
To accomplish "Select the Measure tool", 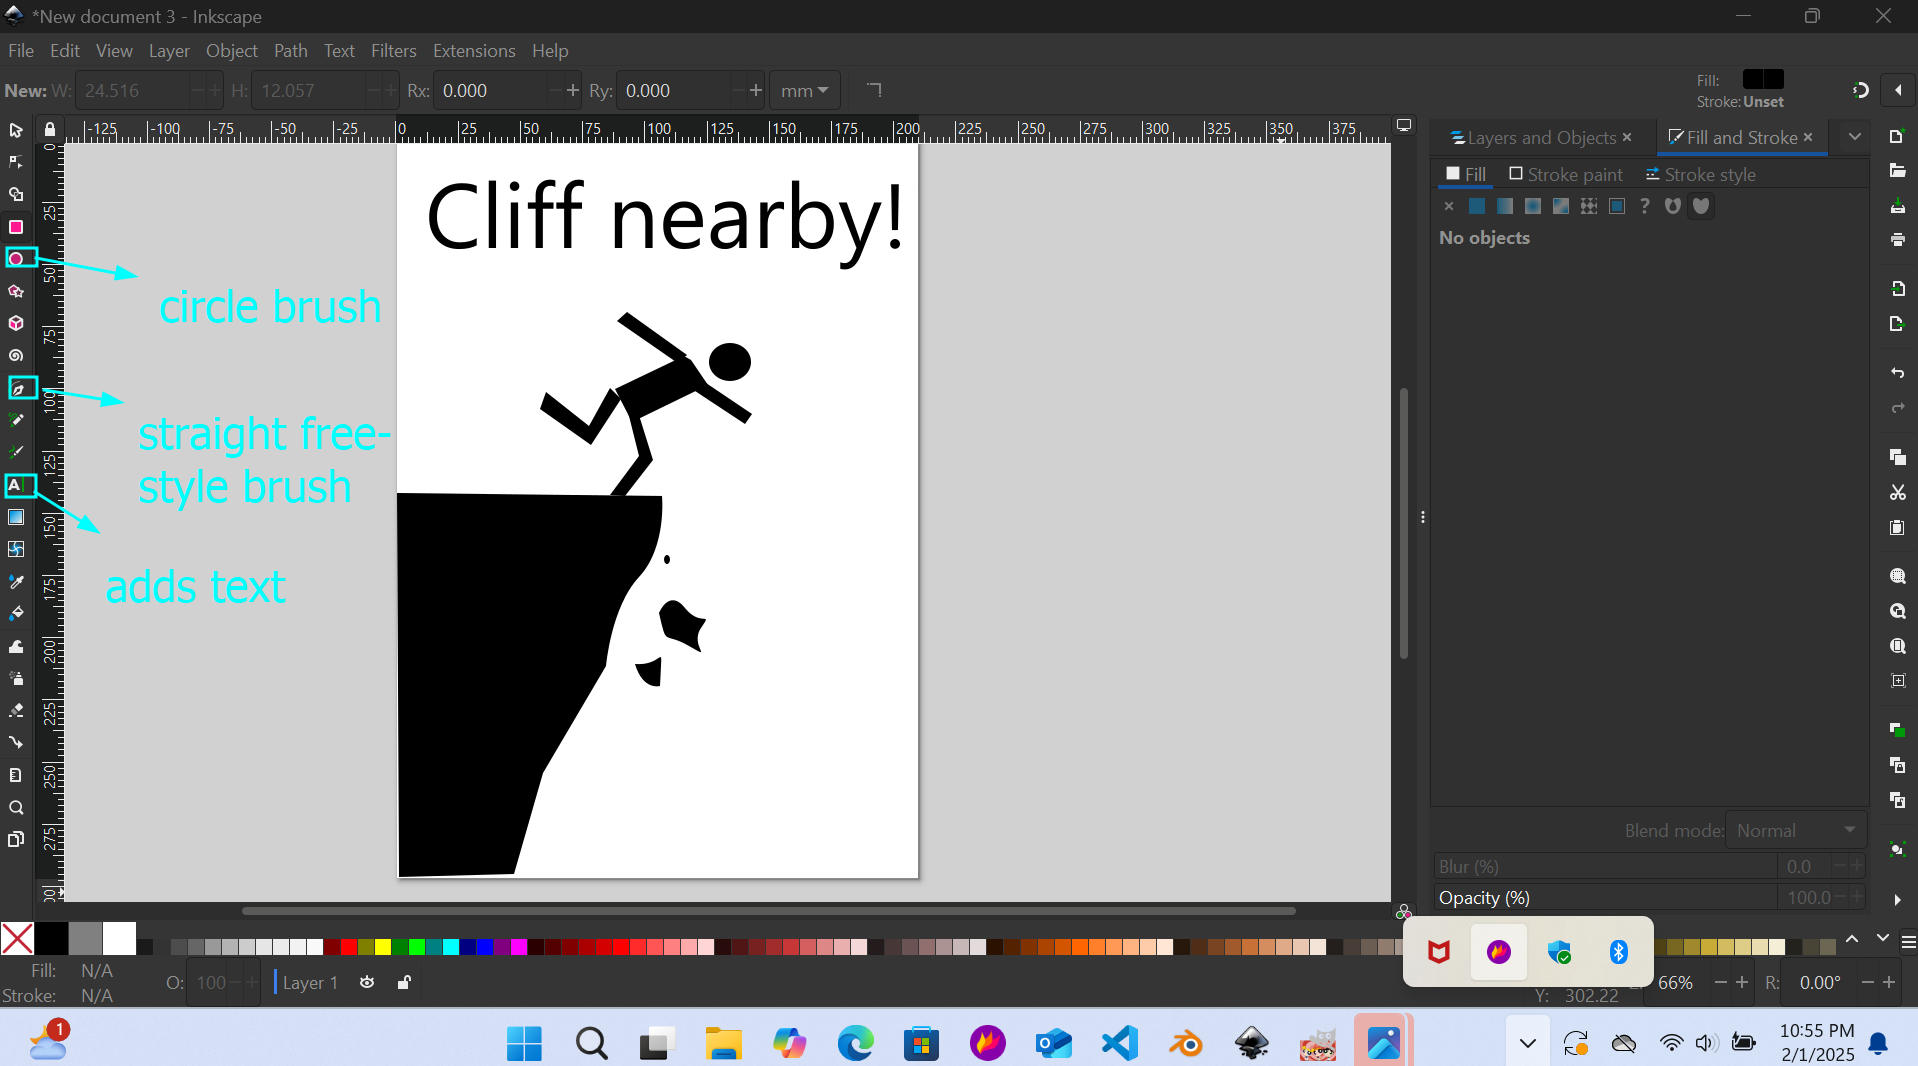I will (16, 775).
